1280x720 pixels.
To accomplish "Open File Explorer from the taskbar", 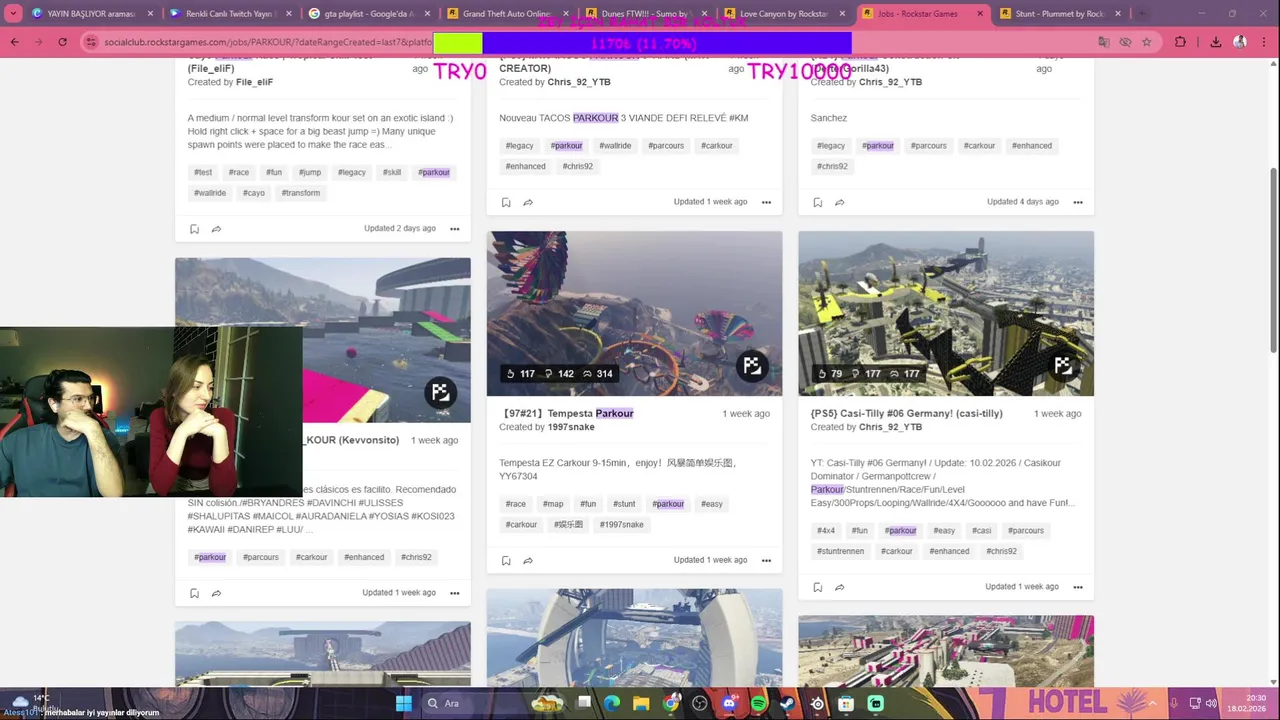I will click(x=641, y=703).
